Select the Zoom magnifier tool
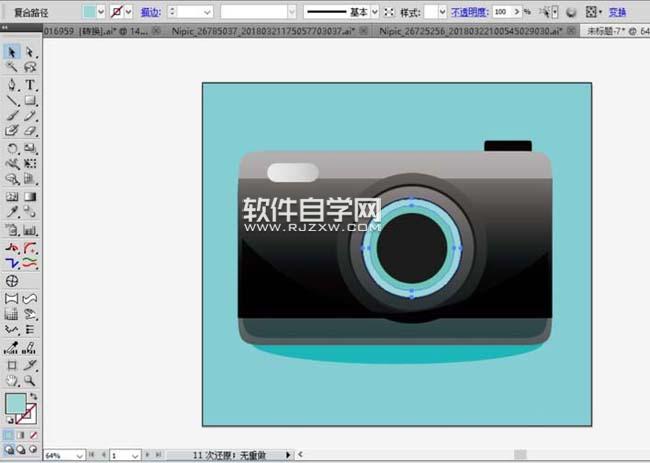 (x=29, y=381)
